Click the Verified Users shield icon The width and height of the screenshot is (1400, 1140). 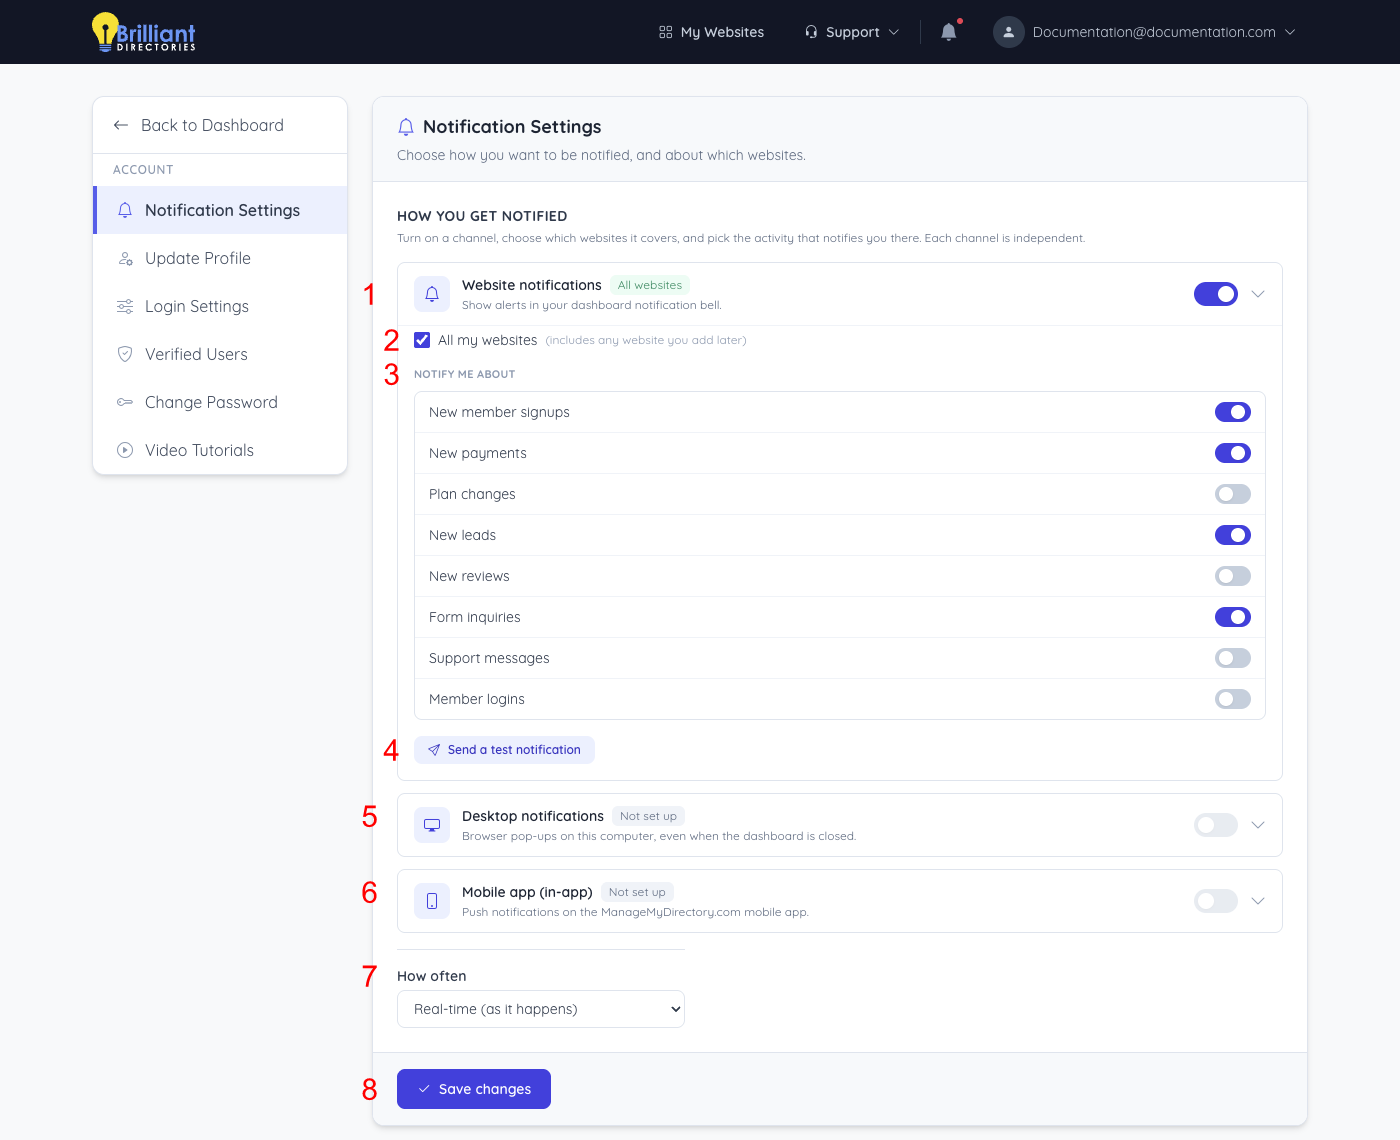[125, 354]
